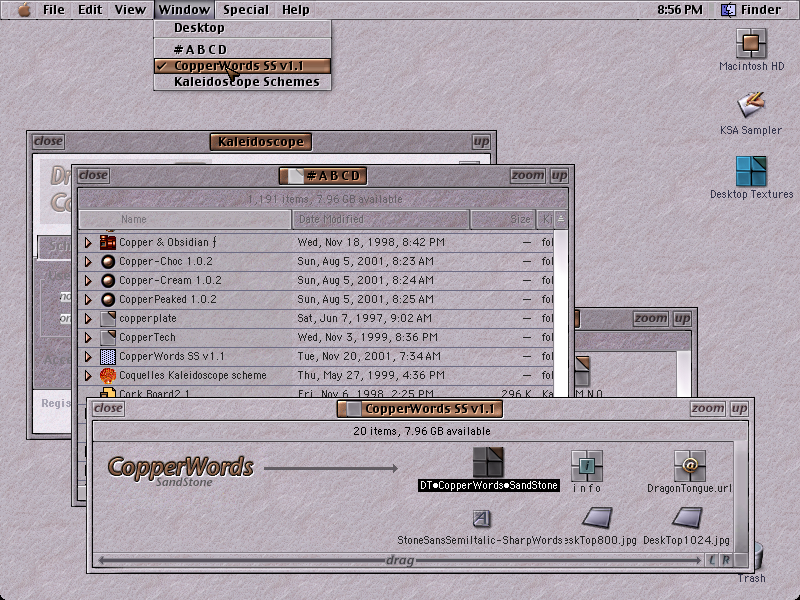Viewport: 800px width, 600px height.
Task: Click vertical scrollbar of # A B C D list
Action: (x=561, y=313)
